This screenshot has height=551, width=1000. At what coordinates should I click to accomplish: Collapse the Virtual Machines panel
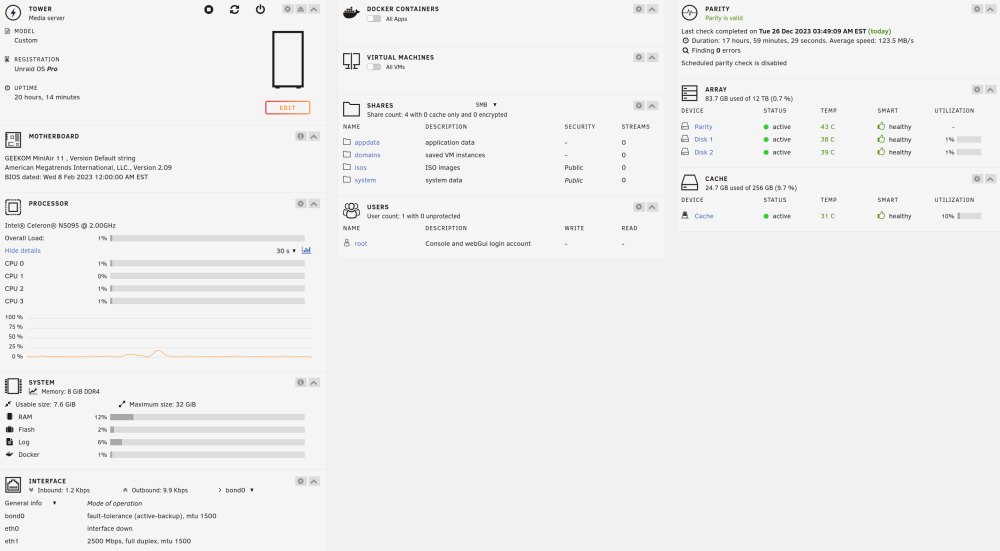point(652,57)
